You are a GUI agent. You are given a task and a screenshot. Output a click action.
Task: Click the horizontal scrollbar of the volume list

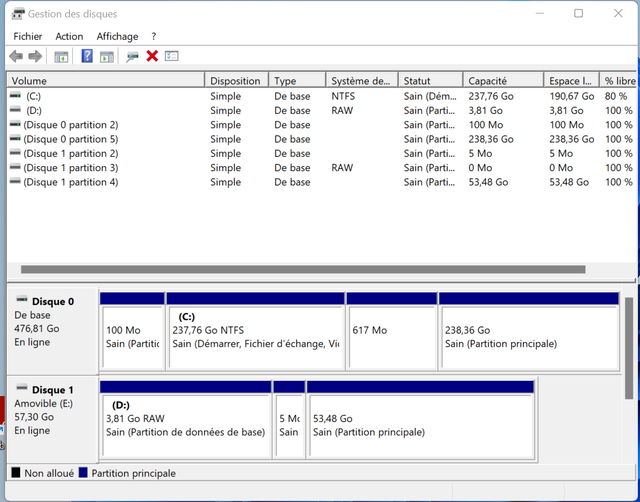click(x=303, y=269)
